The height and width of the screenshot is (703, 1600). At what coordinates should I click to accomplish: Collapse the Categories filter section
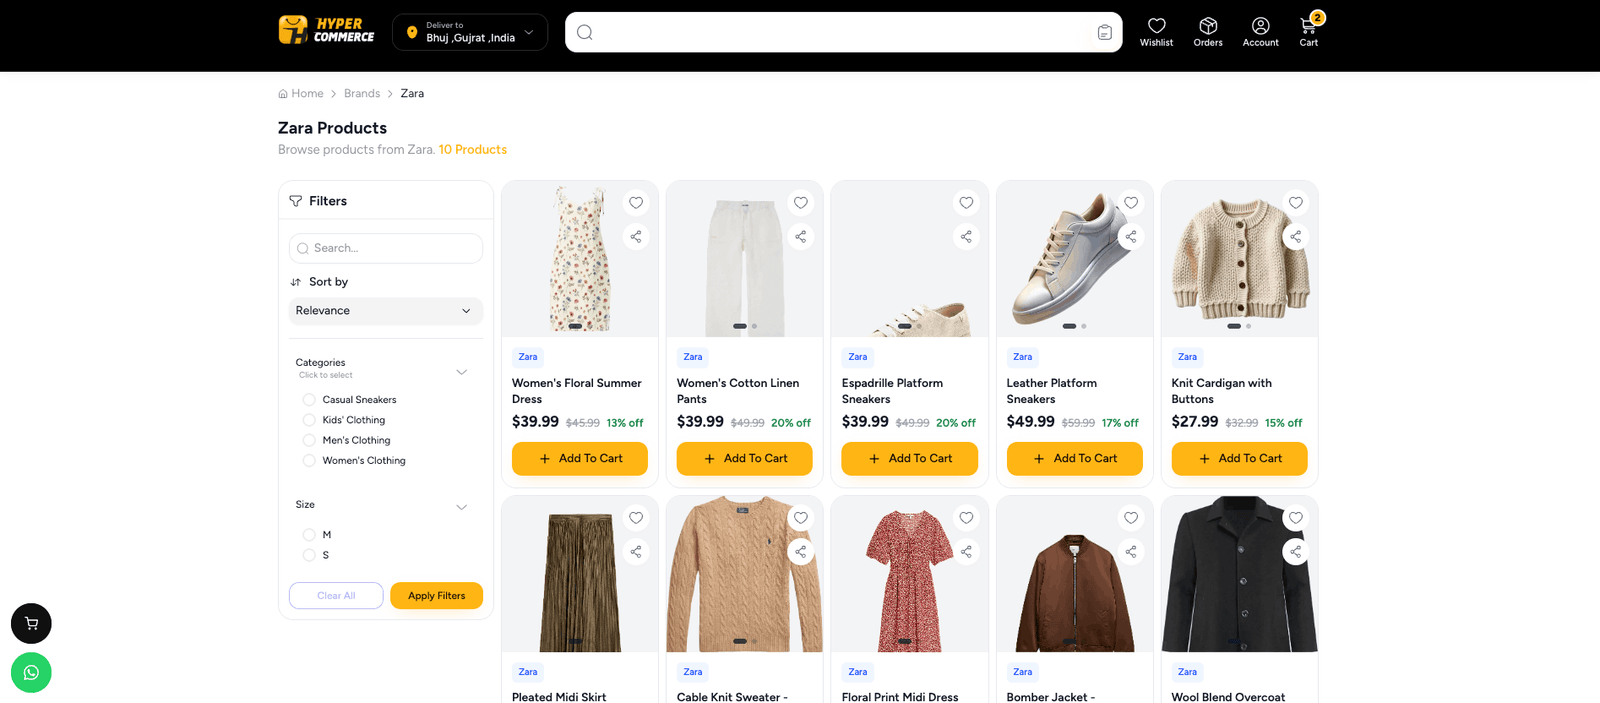pos(462,372)
